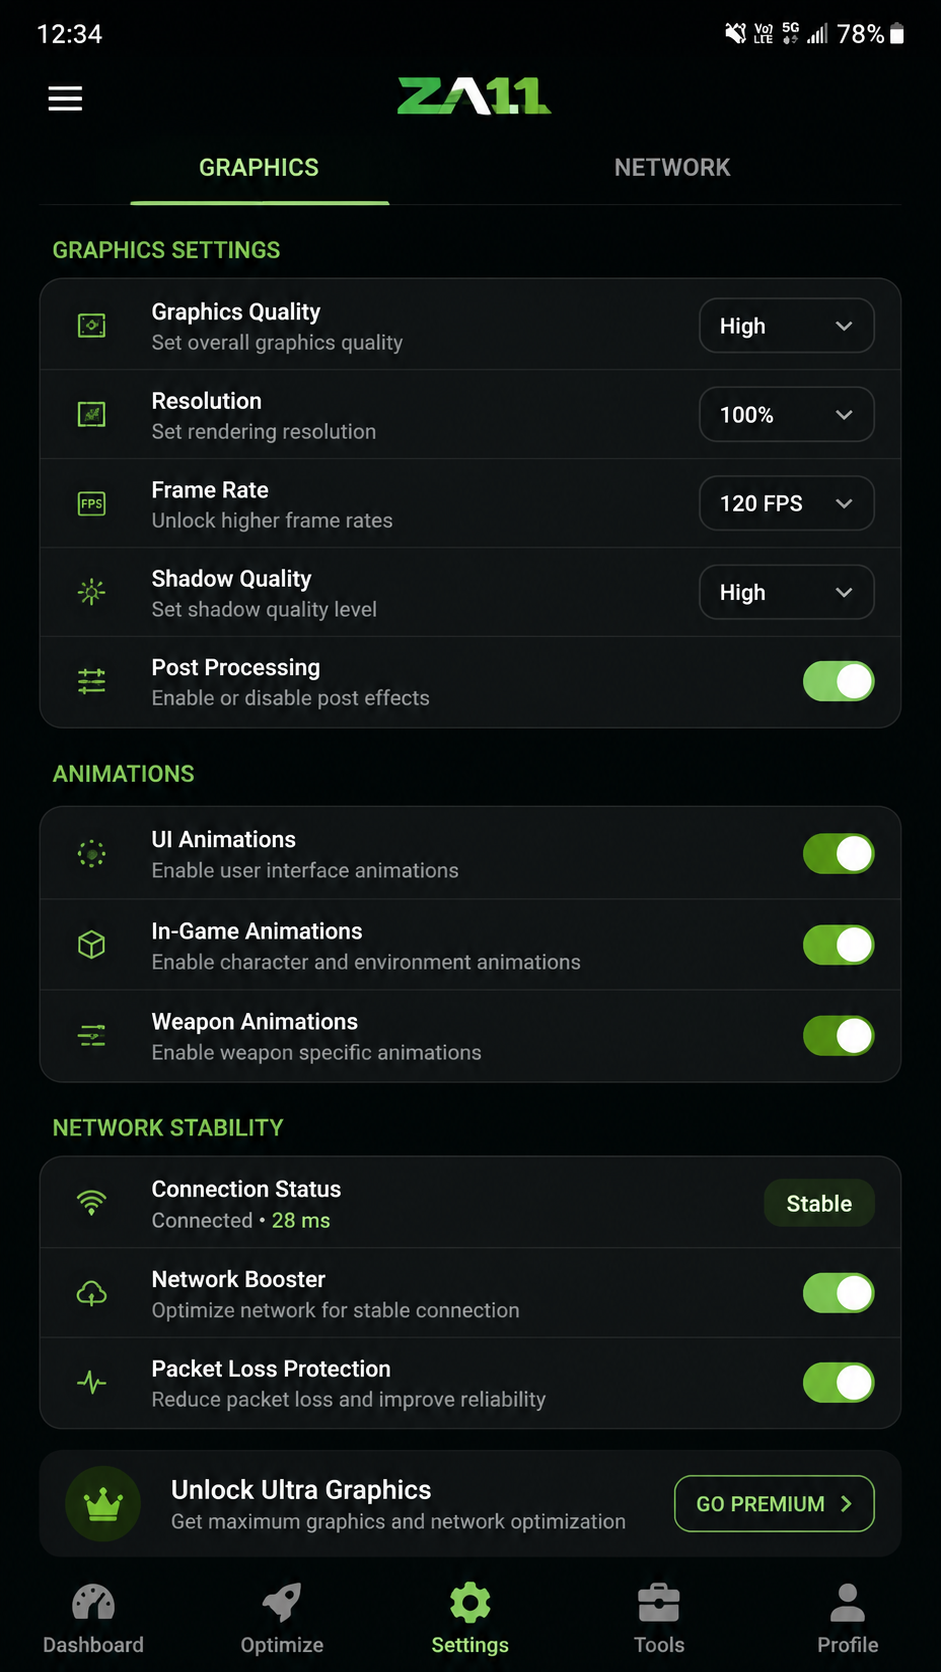Screen dimensions: 941x1672
Task: Toggle the Network Booster switch
Action: pyautogui.click(x=839, y=1293)
